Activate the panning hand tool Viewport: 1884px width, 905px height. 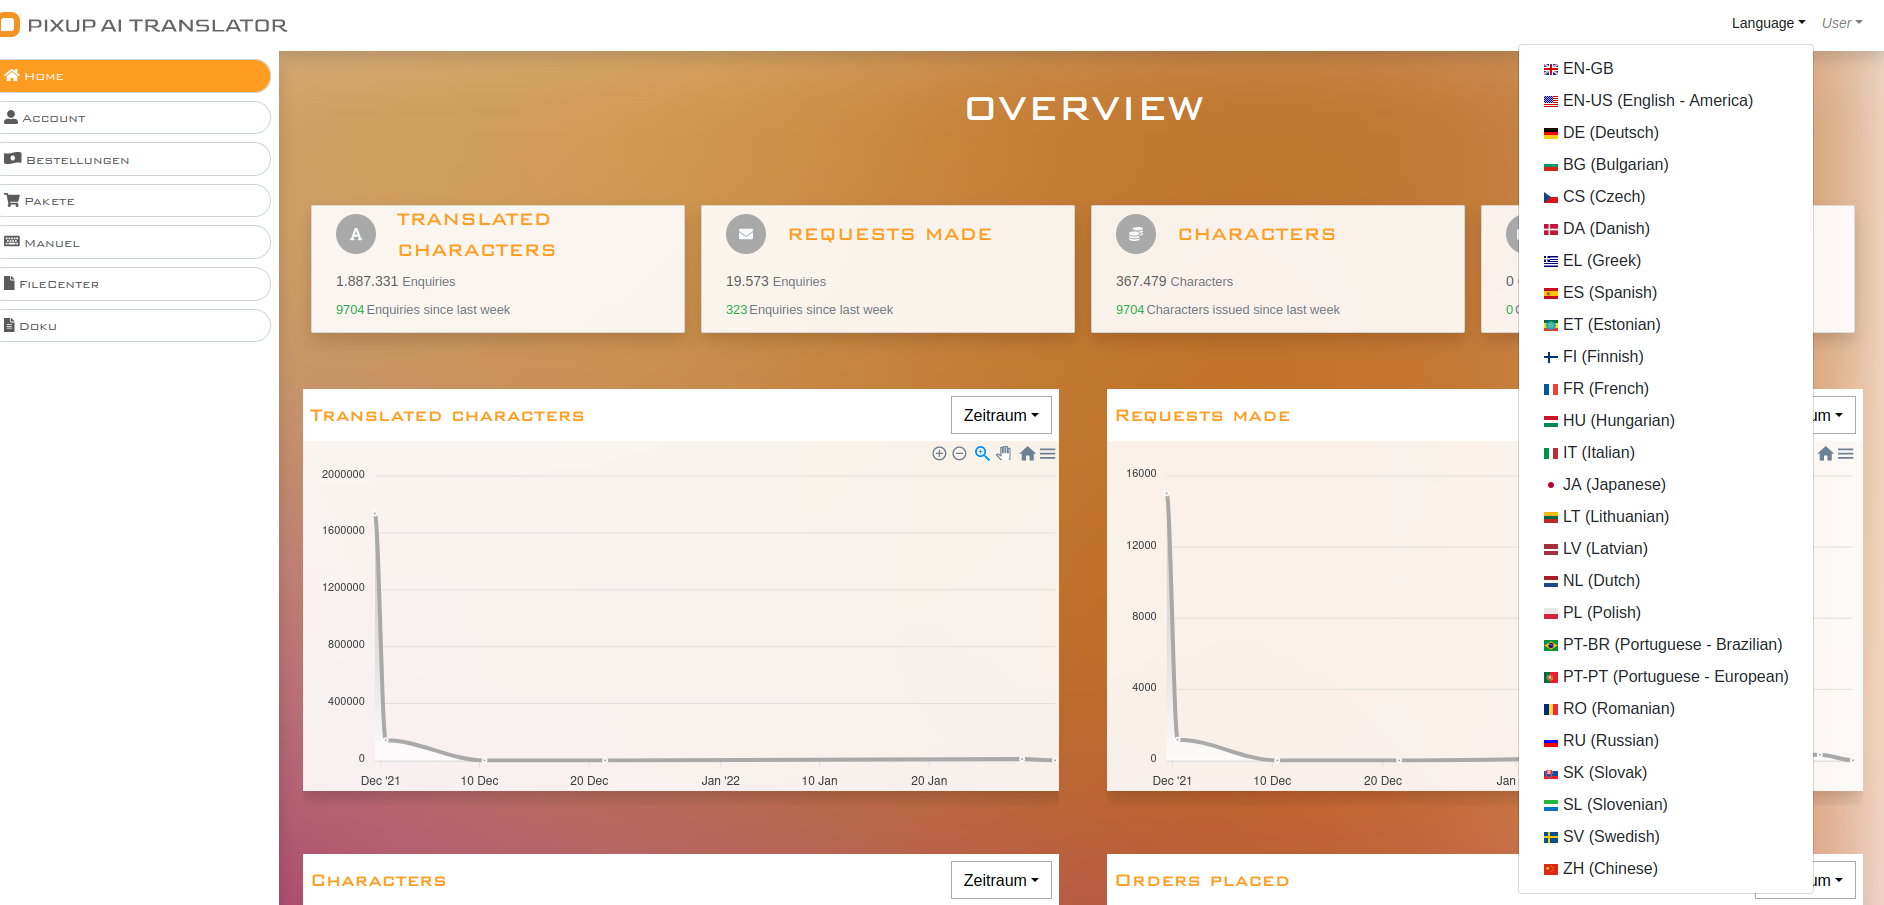[x=1004, y=454]
